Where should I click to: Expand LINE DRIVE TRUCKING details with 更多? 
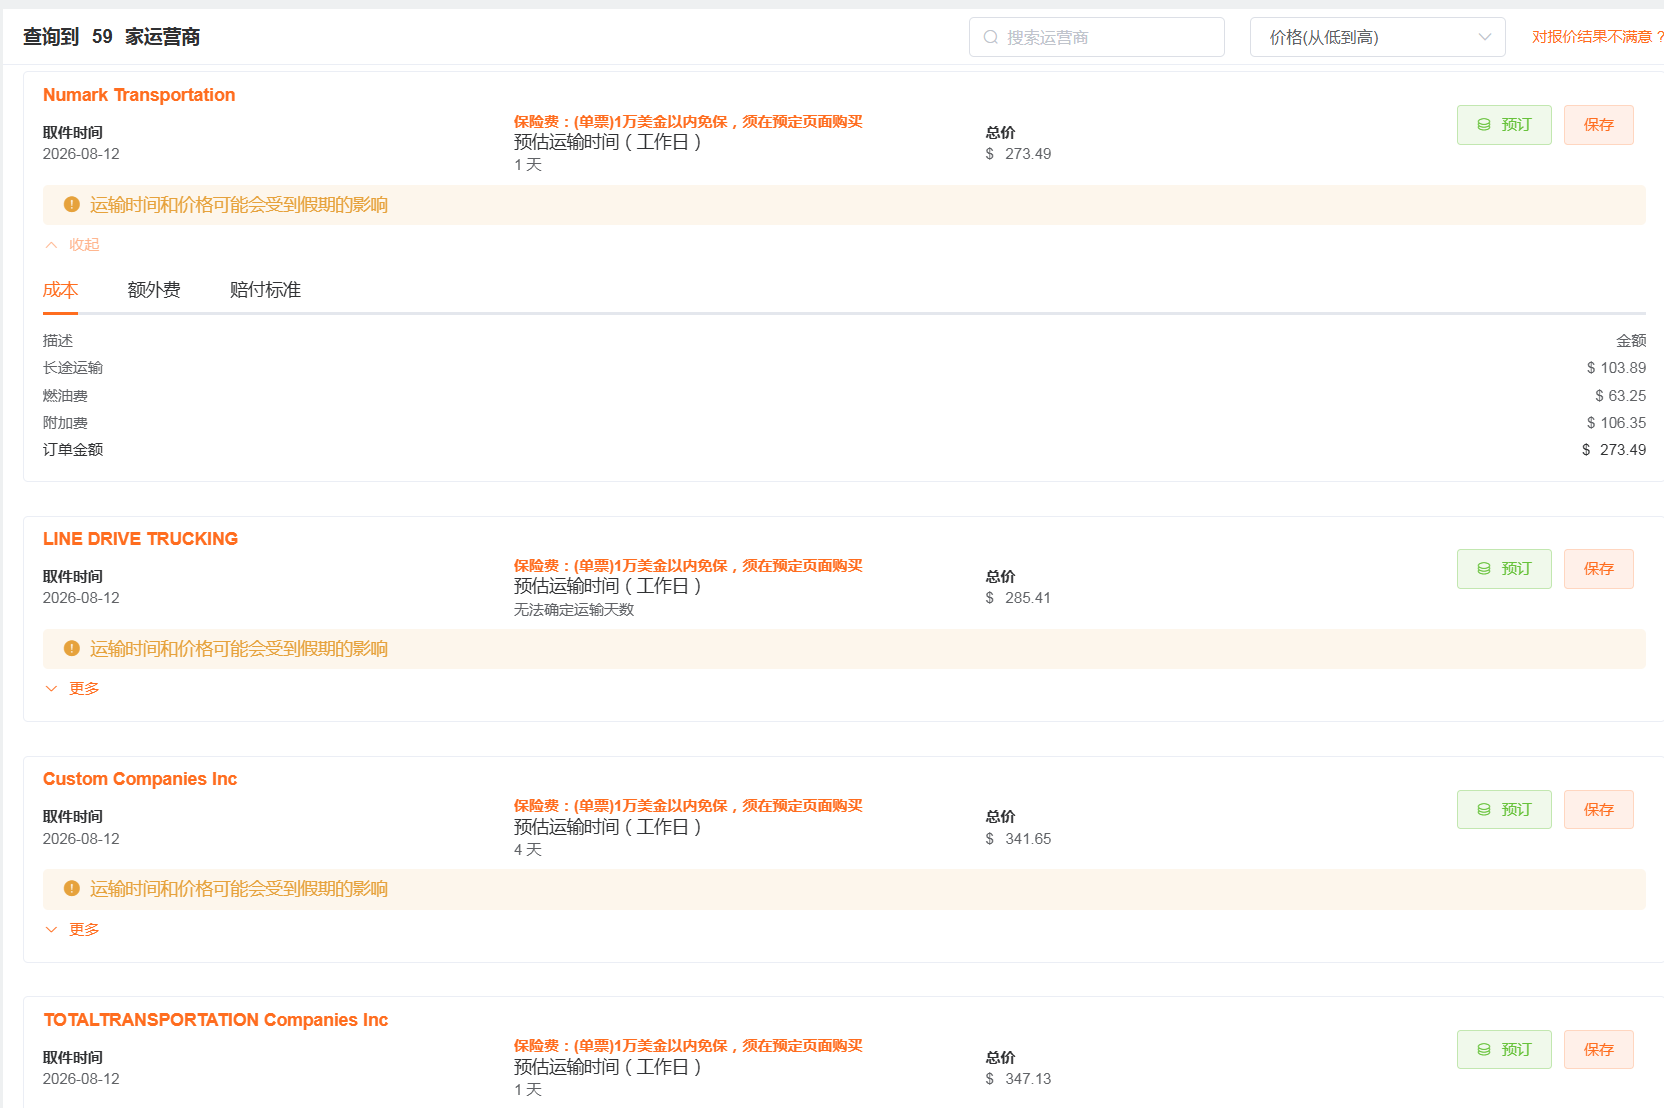click(x=72, y=689)
